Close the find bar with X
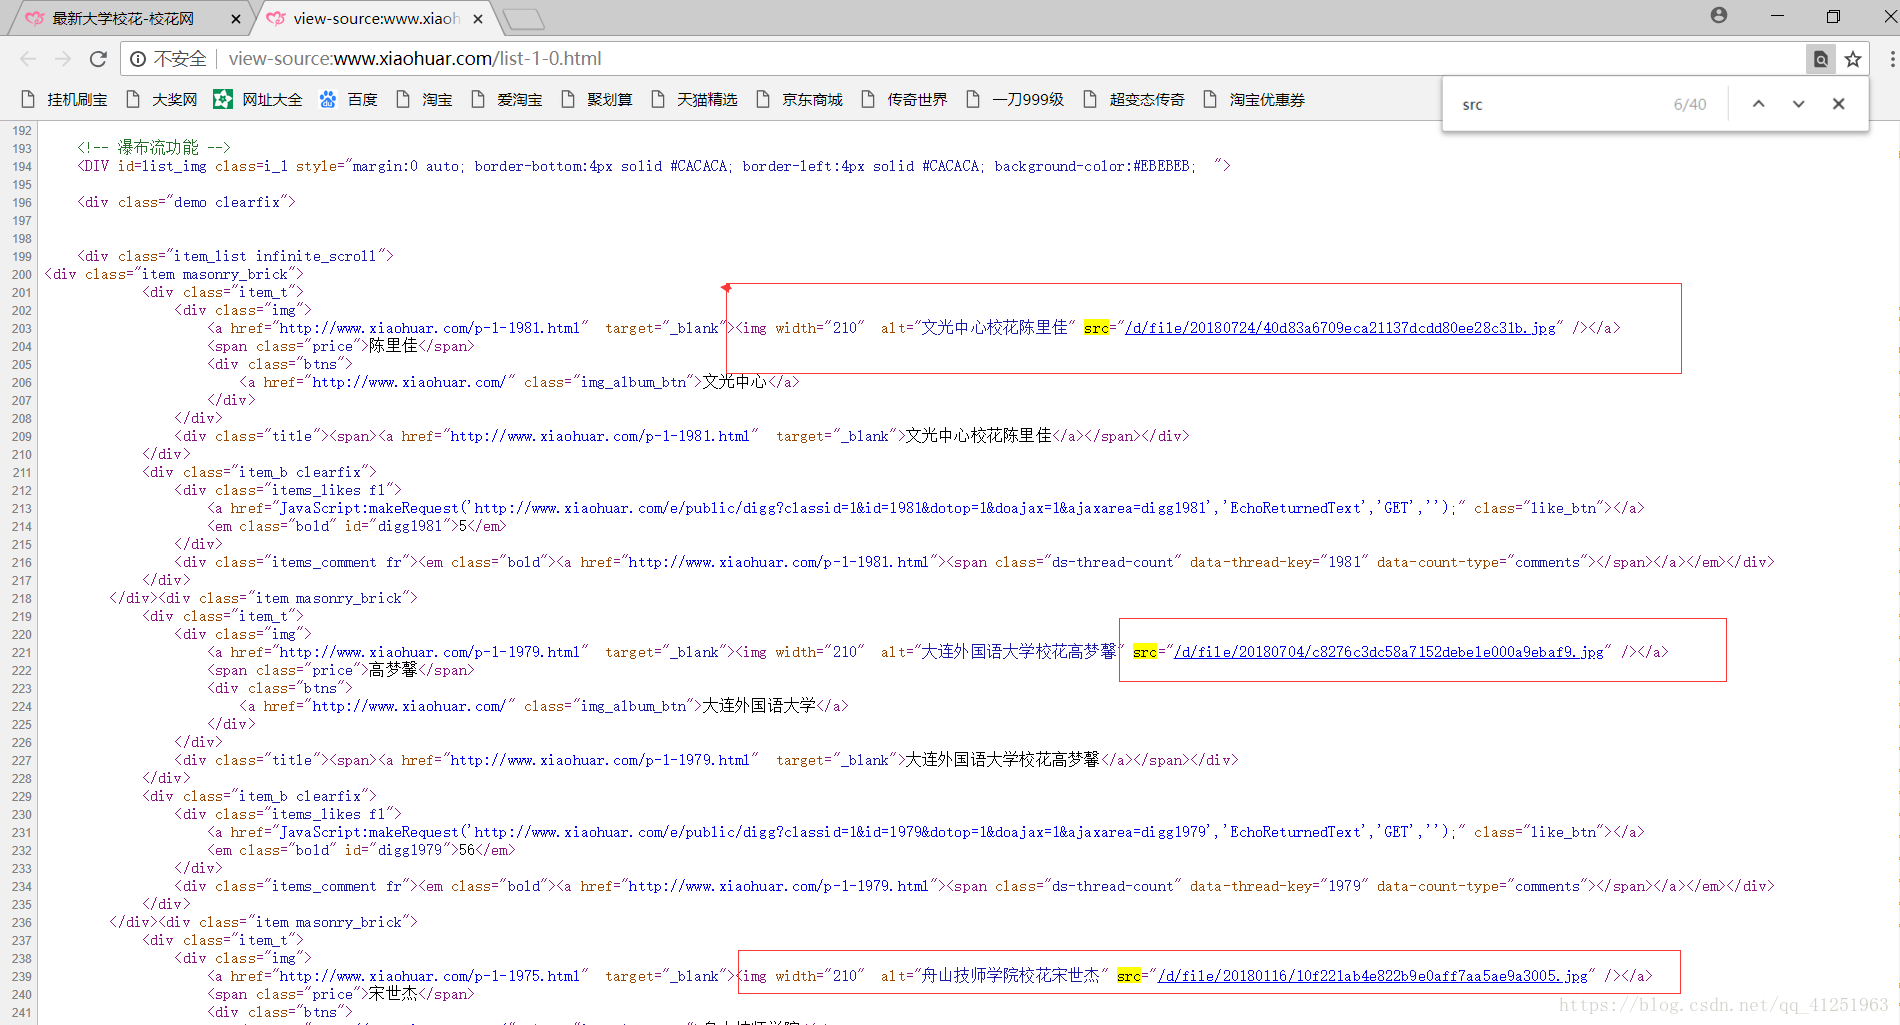Screen dimensions: 1900x1025 tap(1839, 103)
